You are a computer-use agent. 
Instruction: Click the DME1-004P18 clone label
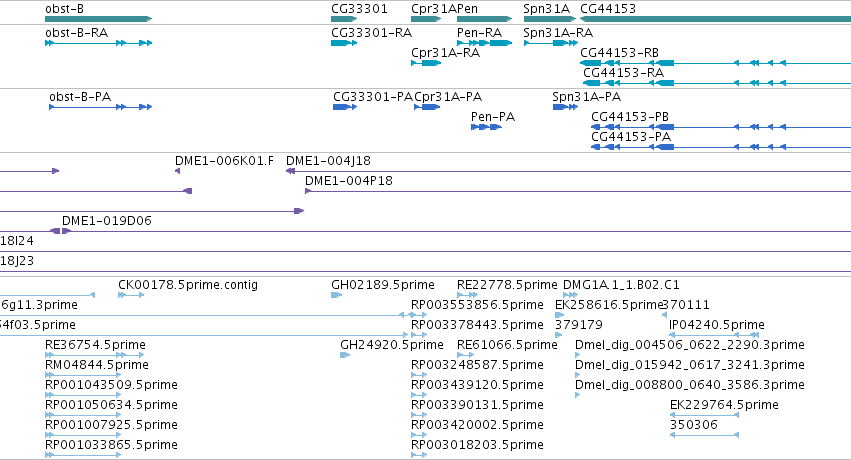(x=348, y=181)
